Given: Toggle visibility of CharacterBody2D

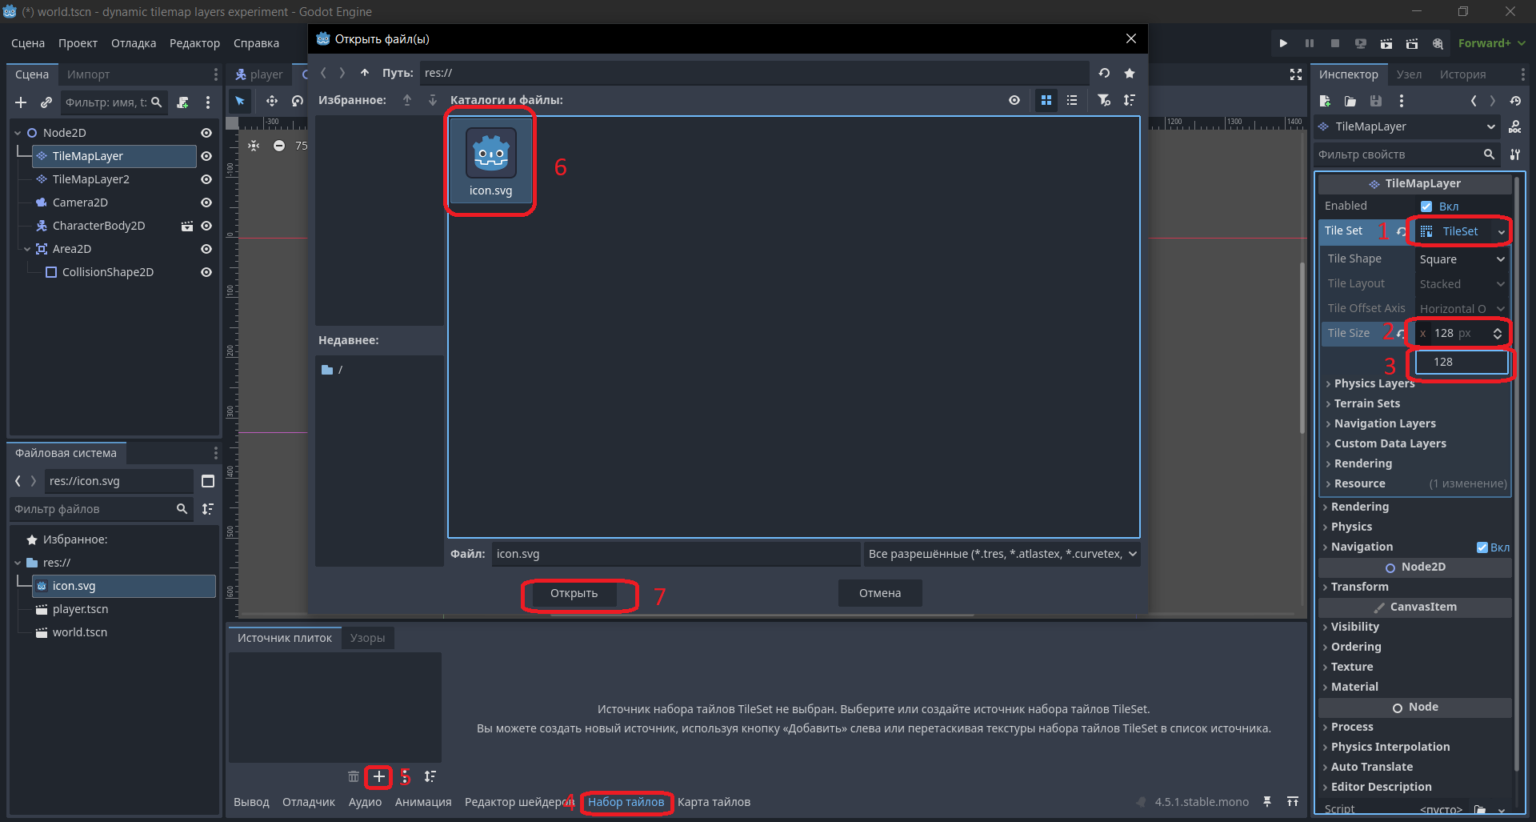Looking at the screenshot, I should (x=206, y=226).
